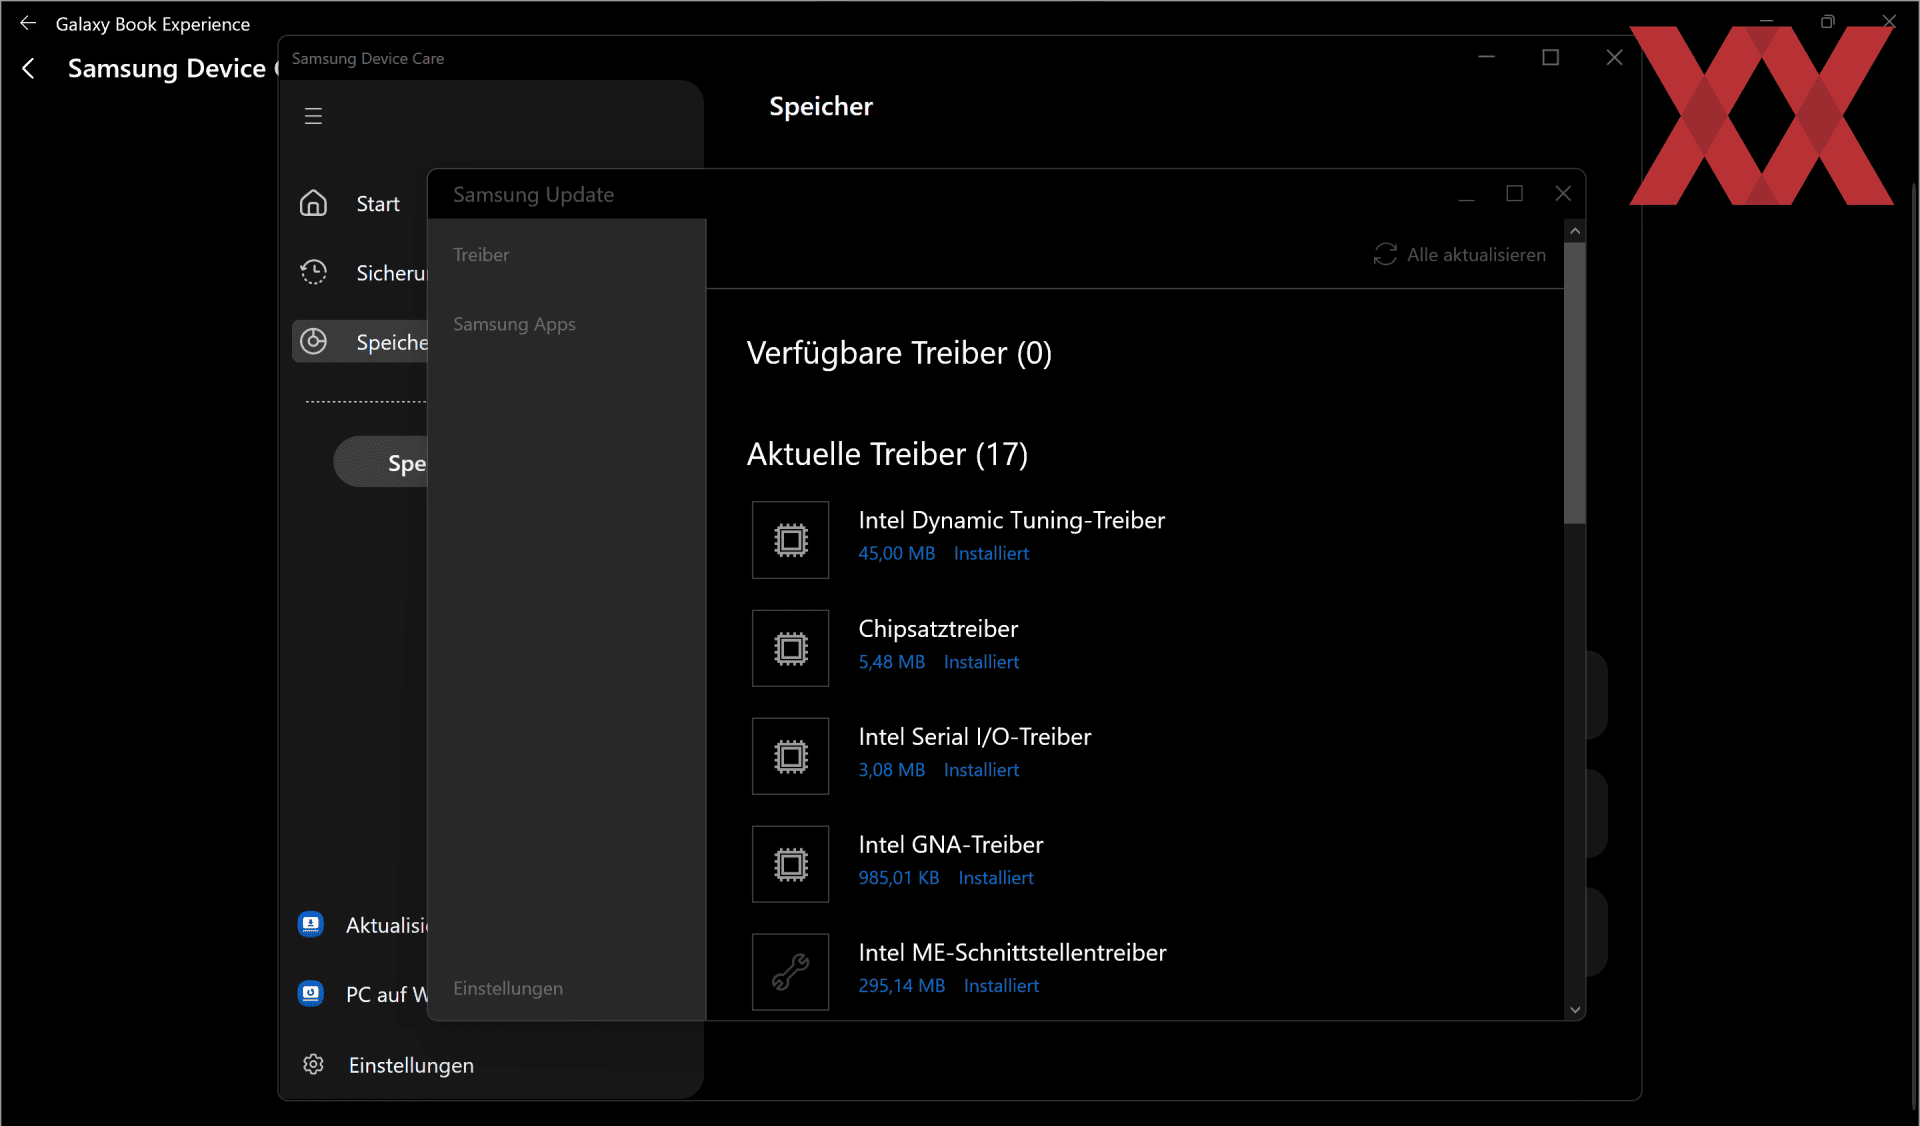
Task: Click Intel Serial I/O-Treiber entry title
Action: 974,736
